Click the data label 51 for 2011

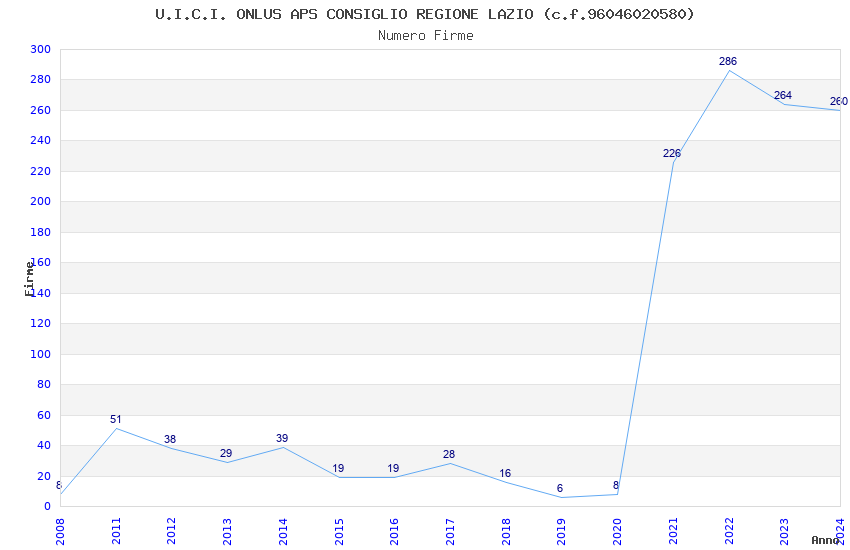[115, 419]
